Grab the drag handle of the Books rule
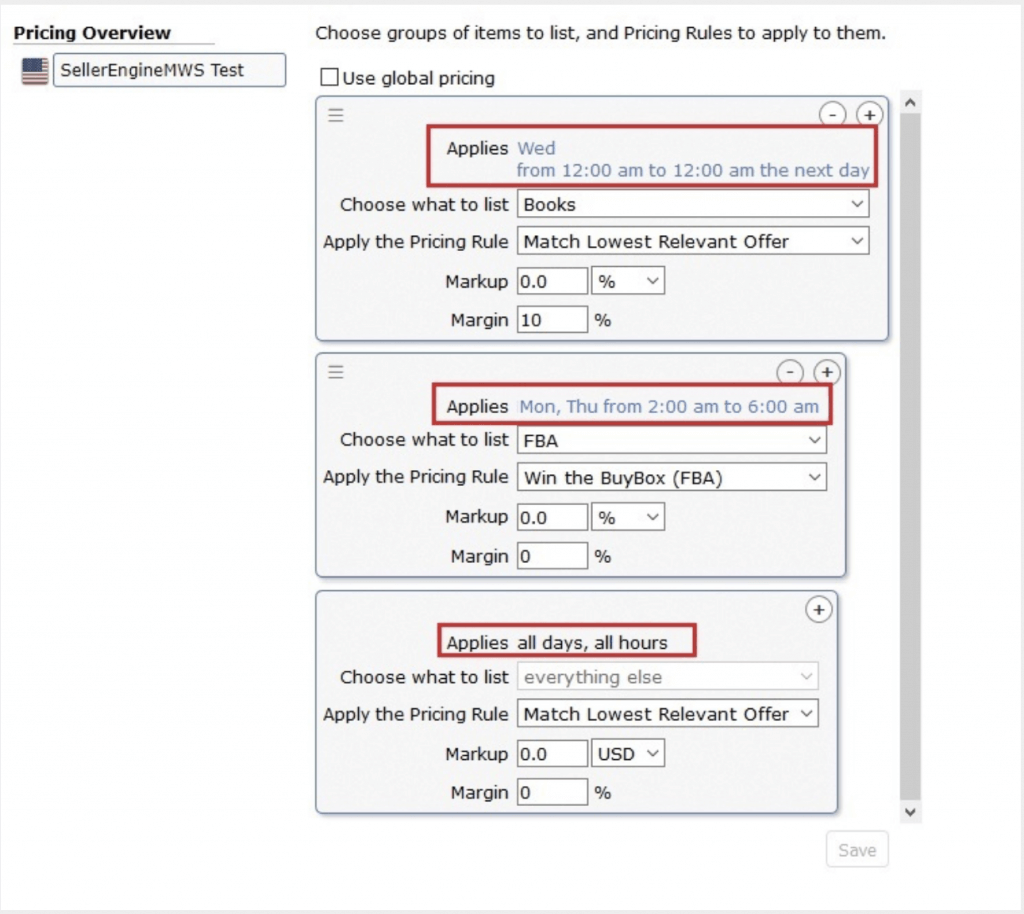This screenshot has width=1024, height=914. point(336,115)
